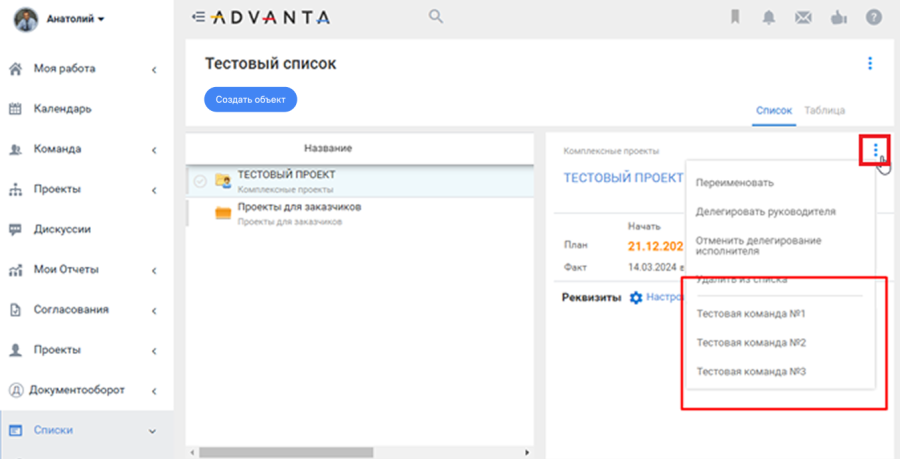Click the fact date 14.03.2024
Screen dimensions: 900x459
[653, 267]
